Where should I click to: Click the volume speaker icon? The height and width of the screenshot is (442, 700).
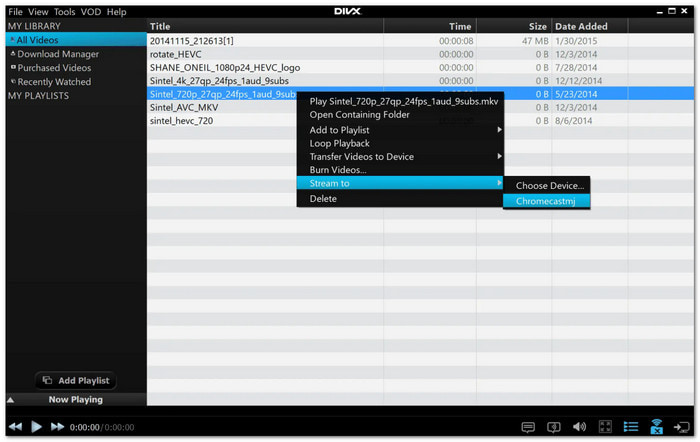(x=579, y=427)
